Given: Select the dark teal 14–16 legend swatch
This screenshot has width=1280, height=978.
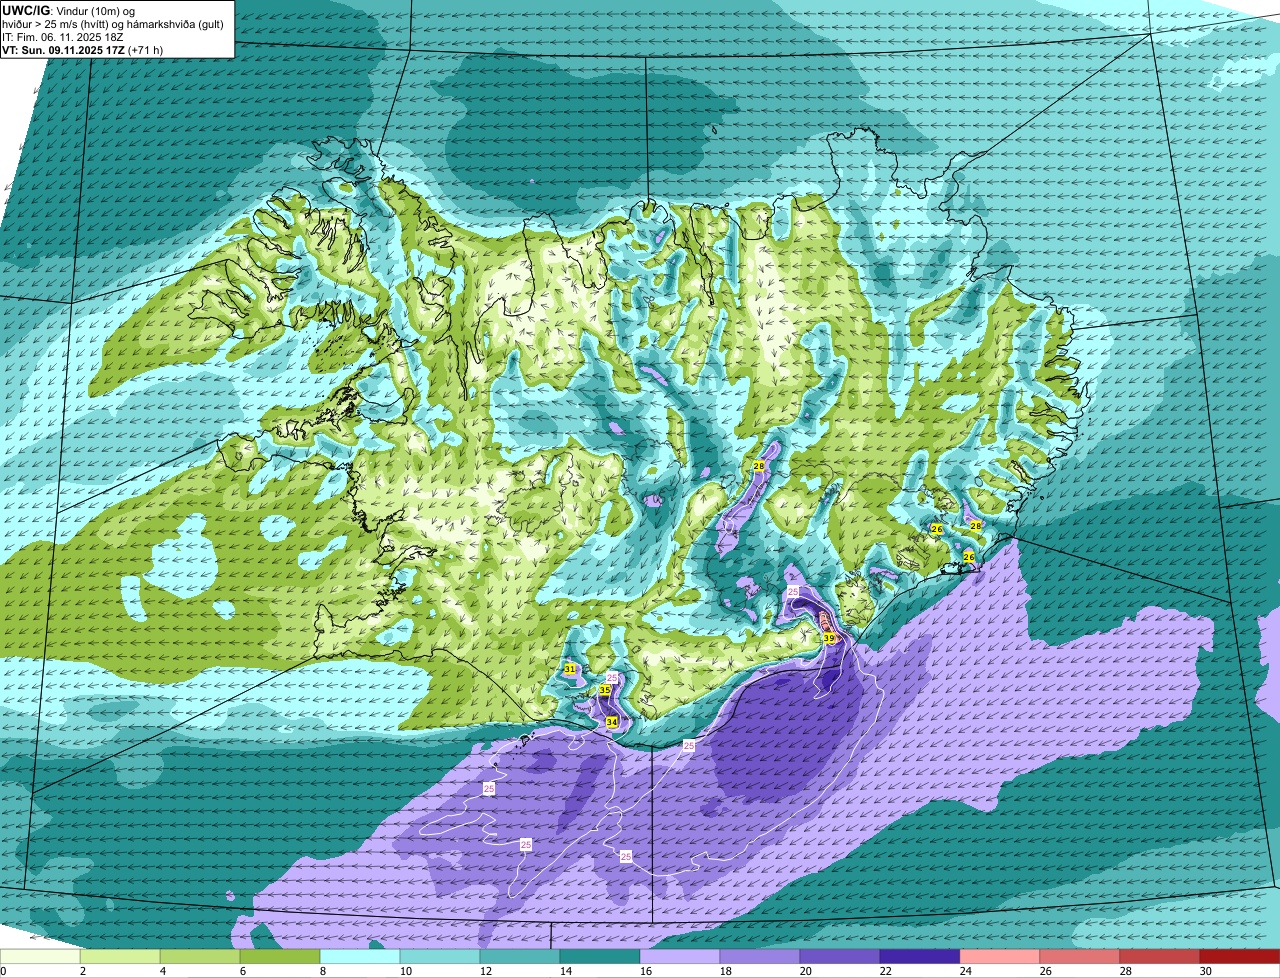Looking at the screenshot, I should click(600, 957).
